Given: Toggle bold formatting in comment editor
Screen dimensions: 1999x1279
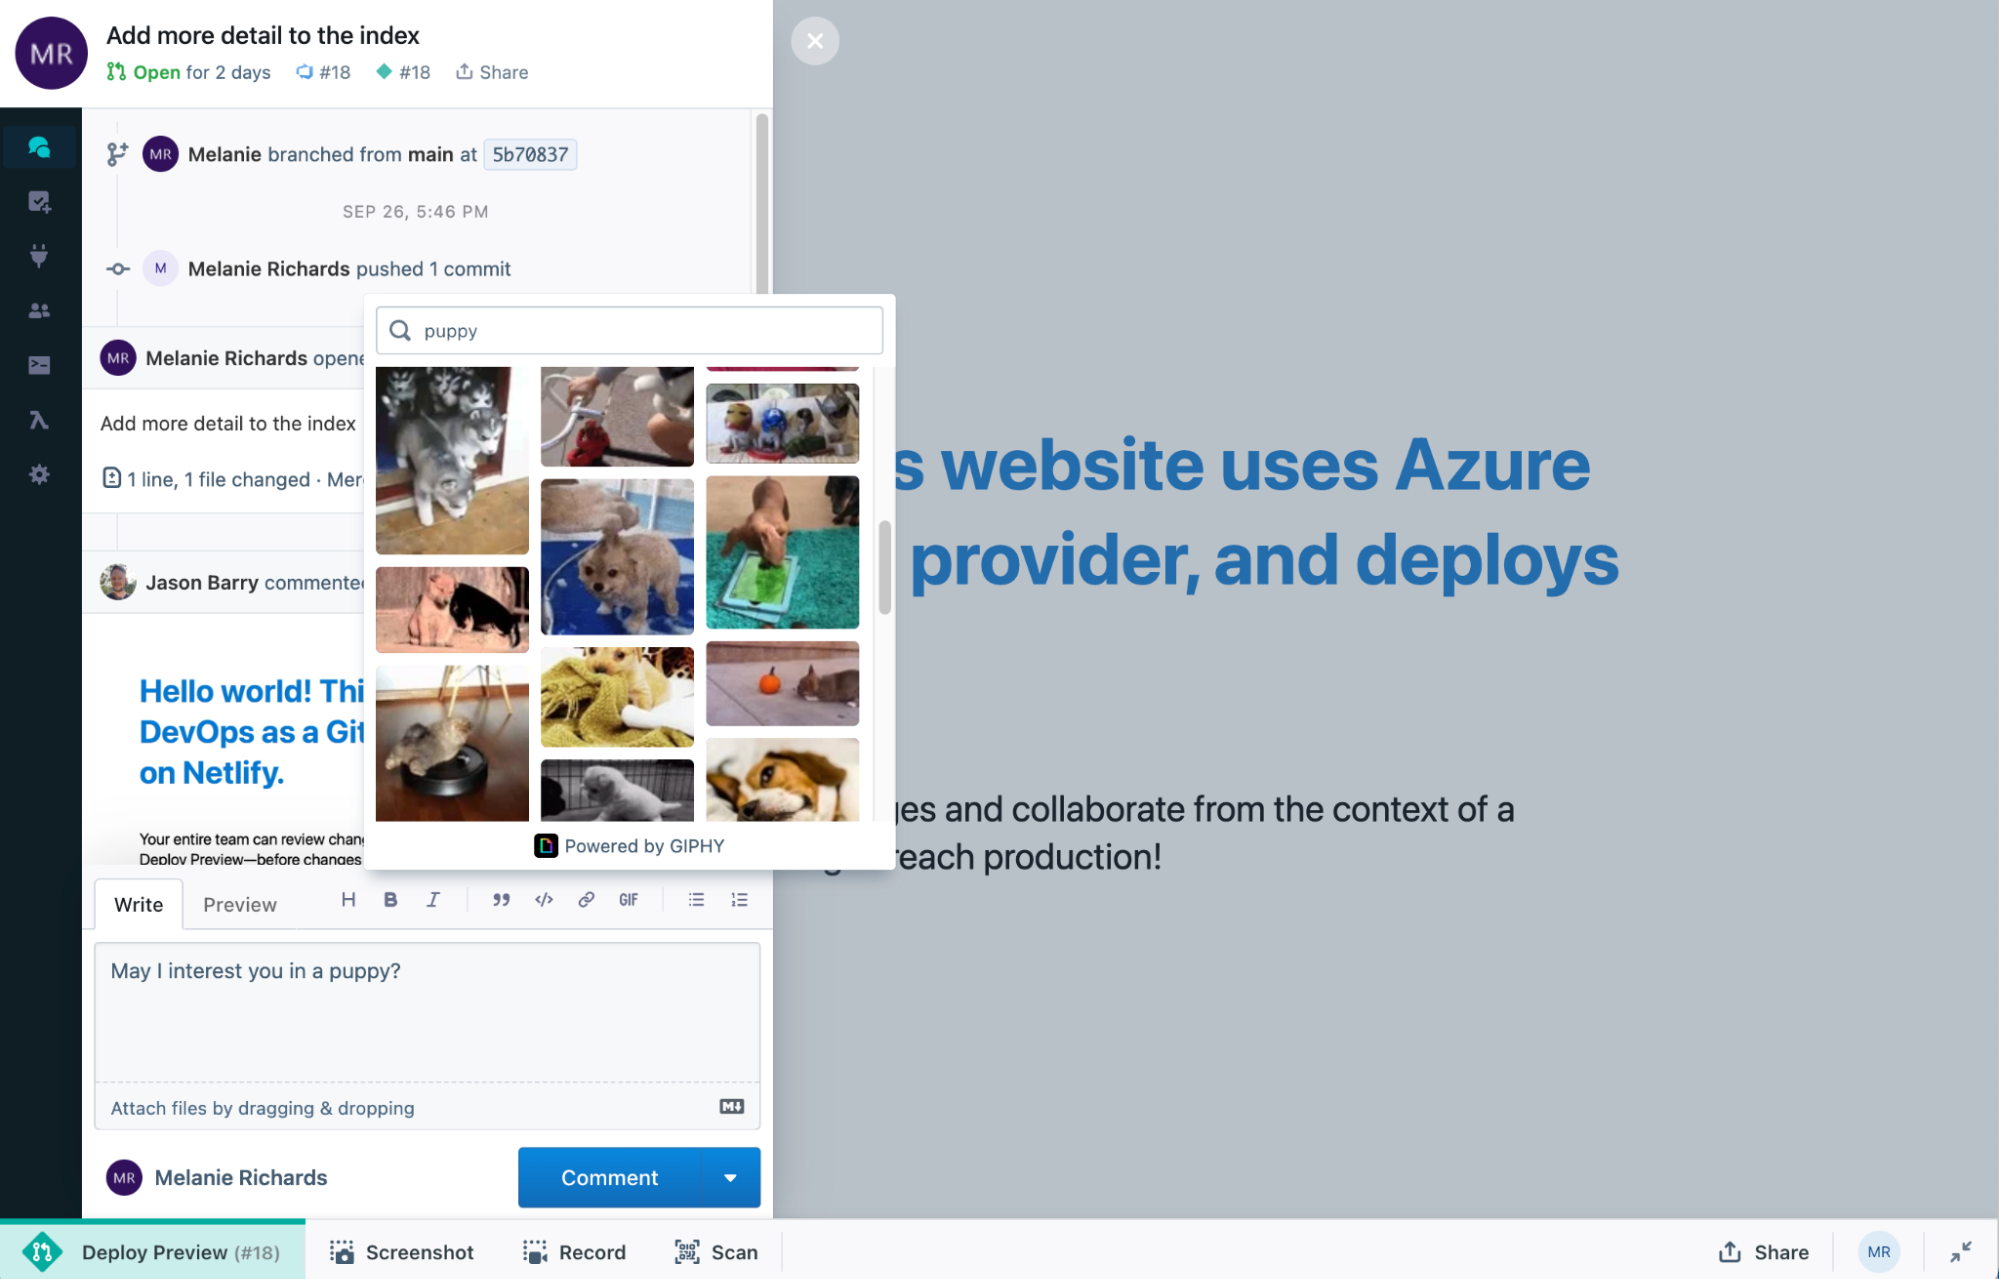Looking at the screenshot, I should 390,900.
